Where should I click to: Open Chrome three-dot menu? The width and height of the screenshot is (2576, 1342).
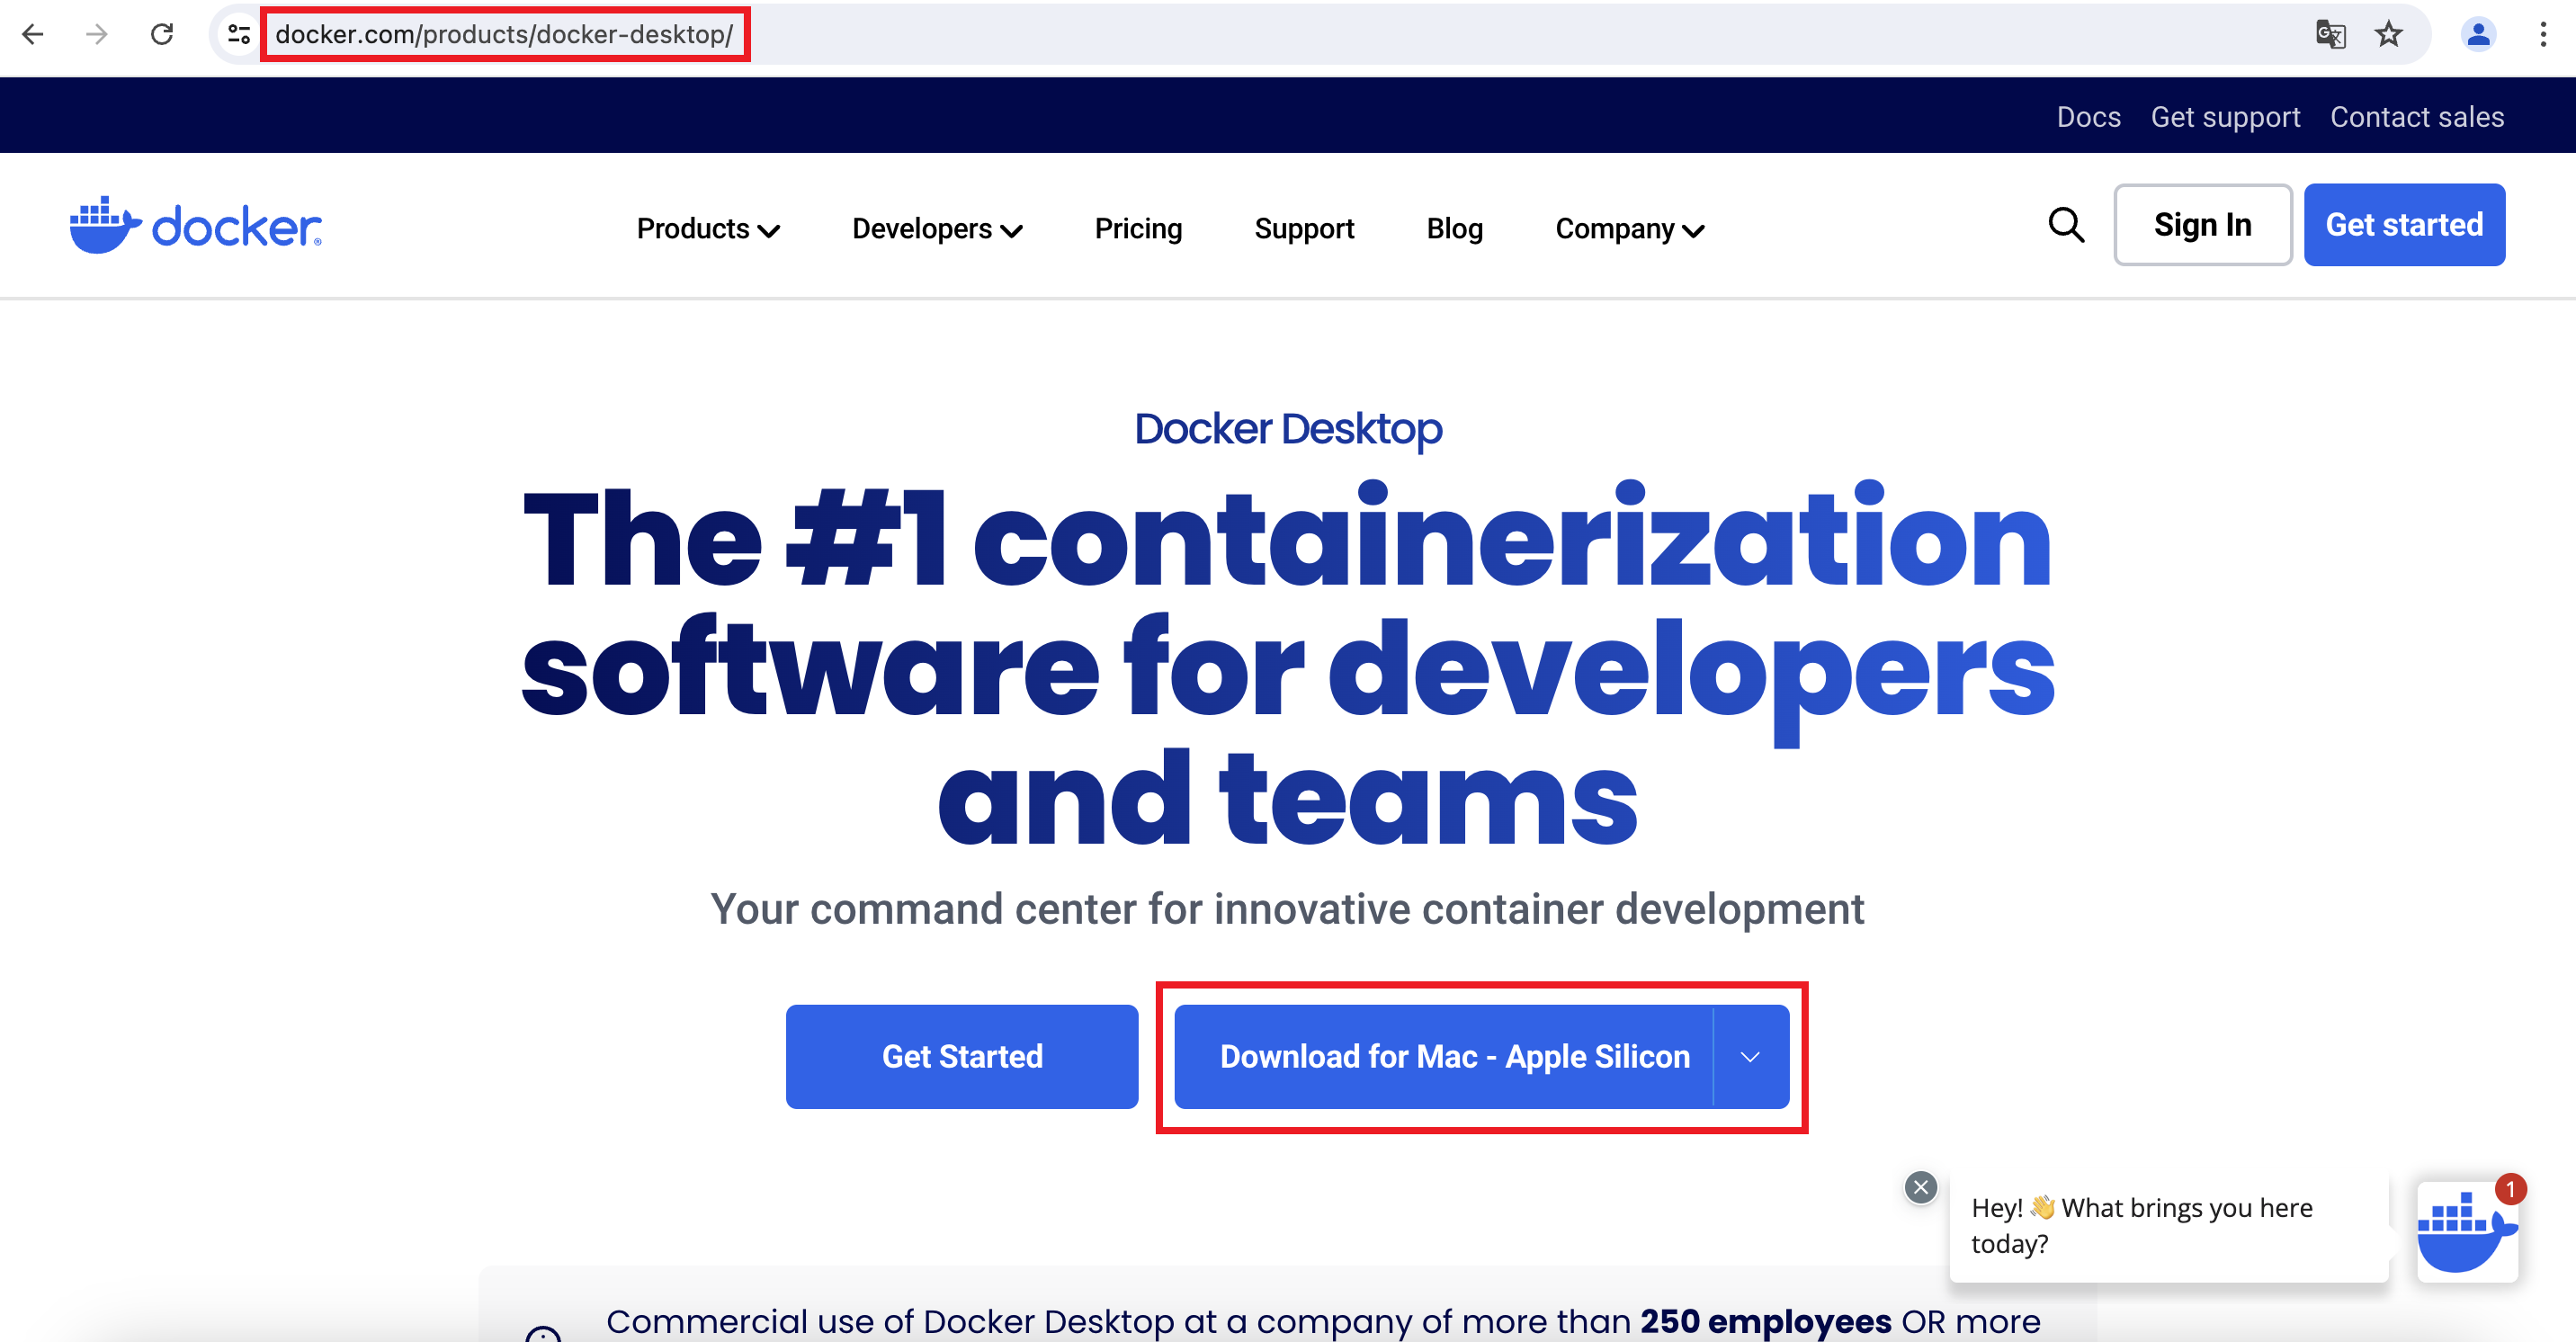click(2542, 34)
